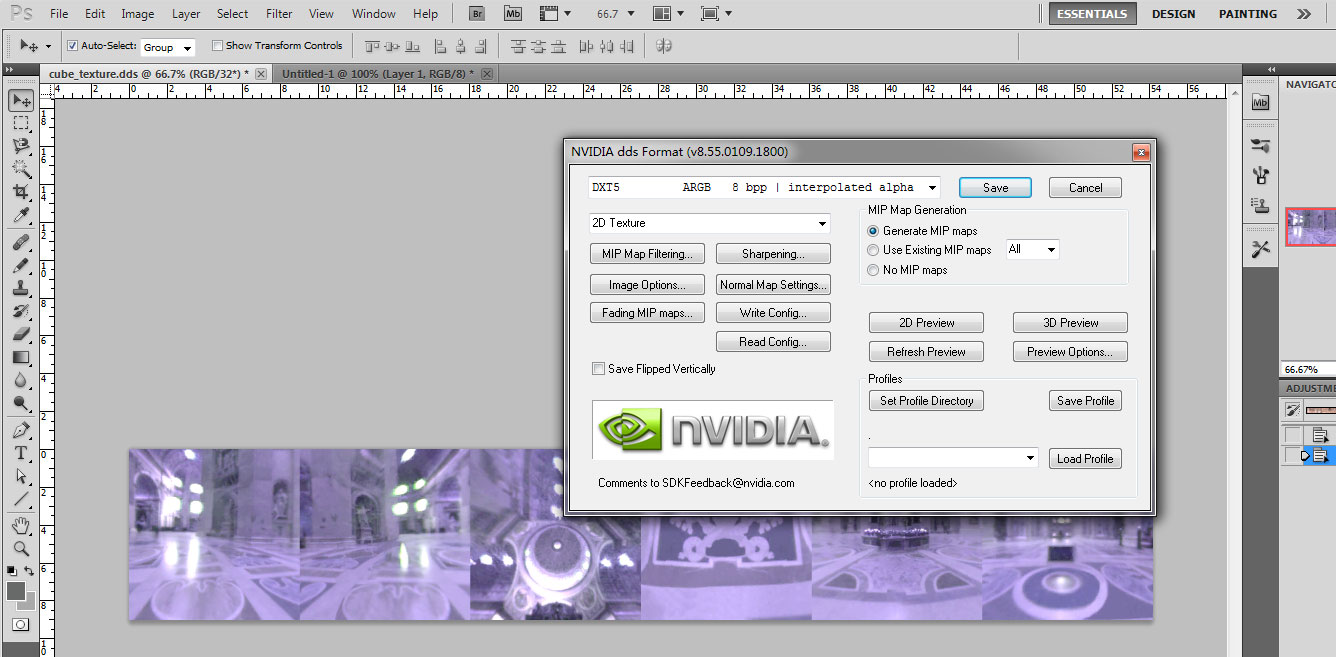Viewport: 1336px width, 657px height.
Task: Switch to the Untitled-1 document tab
Action: point(378,74)
